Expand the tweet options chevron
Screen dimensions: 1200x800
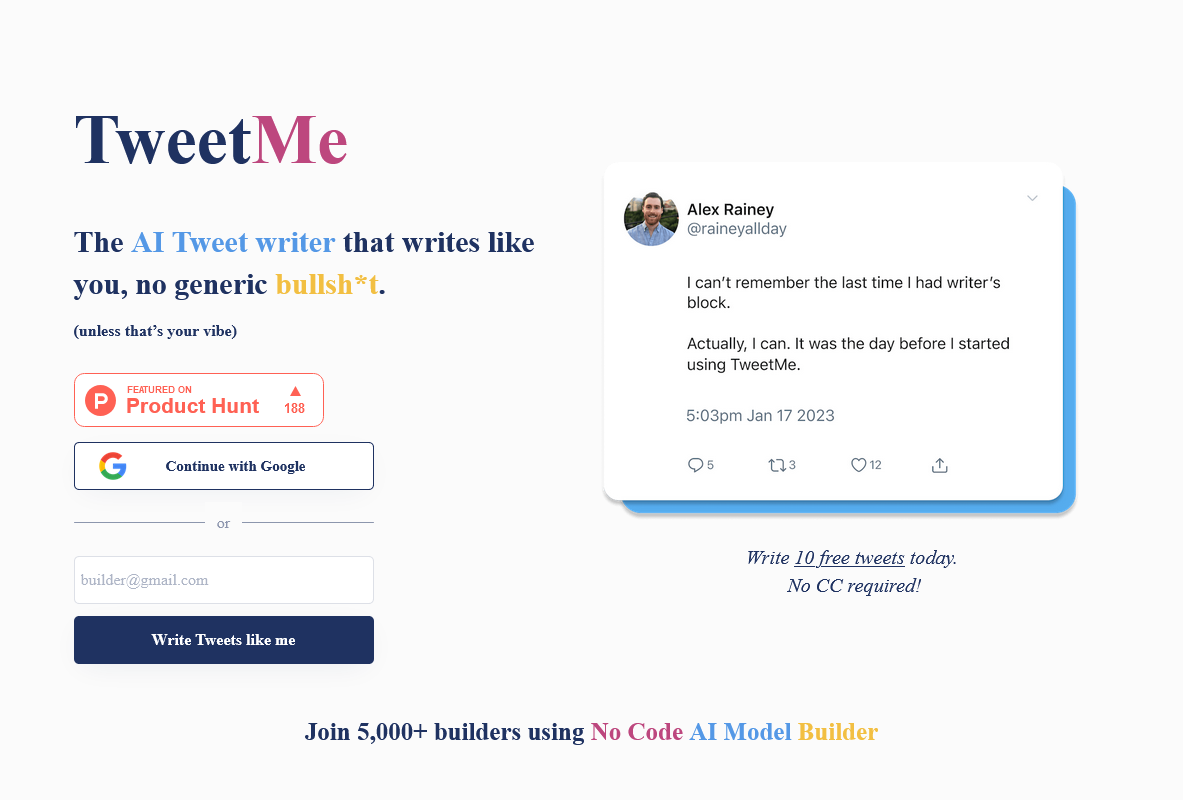pyautogui.click(x=1032, y=198)
